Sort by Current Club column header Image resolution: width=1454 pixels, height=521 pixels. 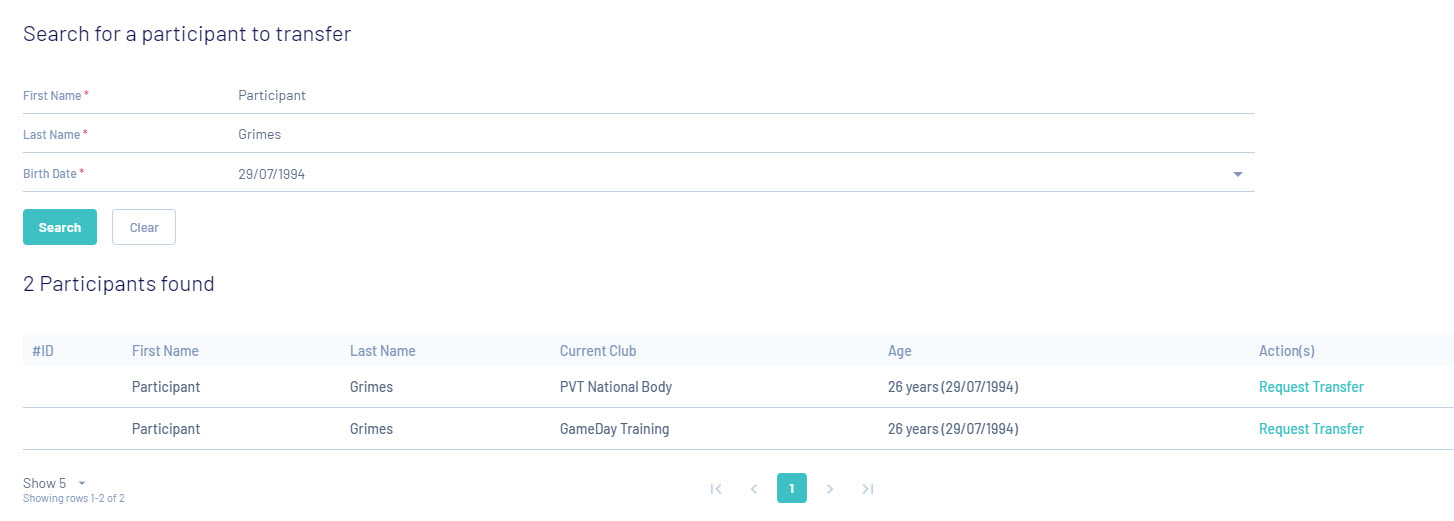tap(598, 351)
